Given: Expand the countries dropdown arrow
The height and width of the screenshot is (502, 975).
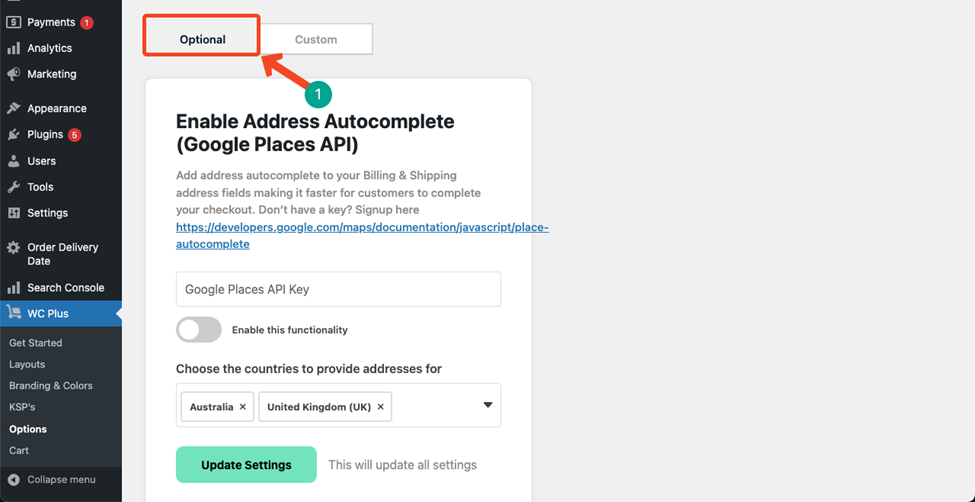Looking at the screenshot, I should tap(488, 405).
